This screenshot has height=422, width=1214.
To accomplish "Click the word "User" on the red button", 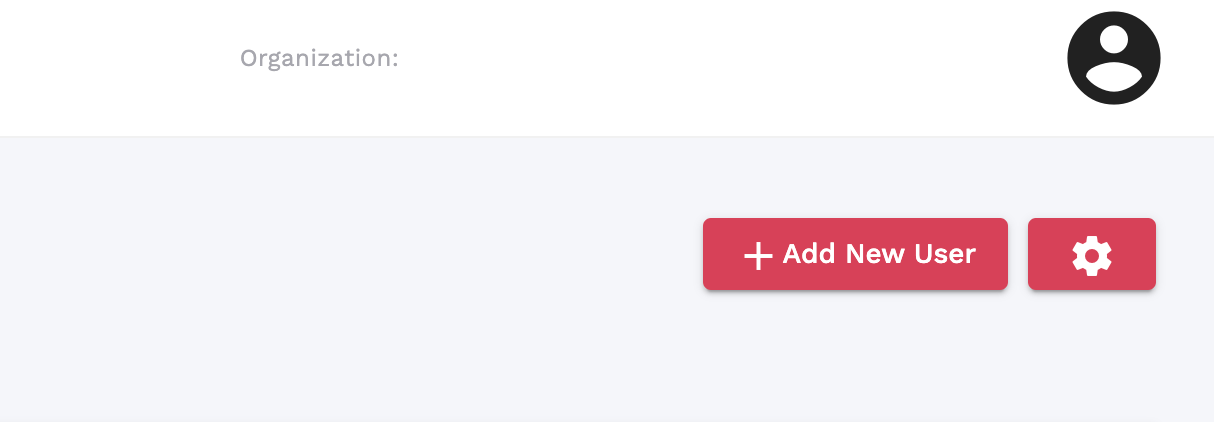I will (945, 254).
